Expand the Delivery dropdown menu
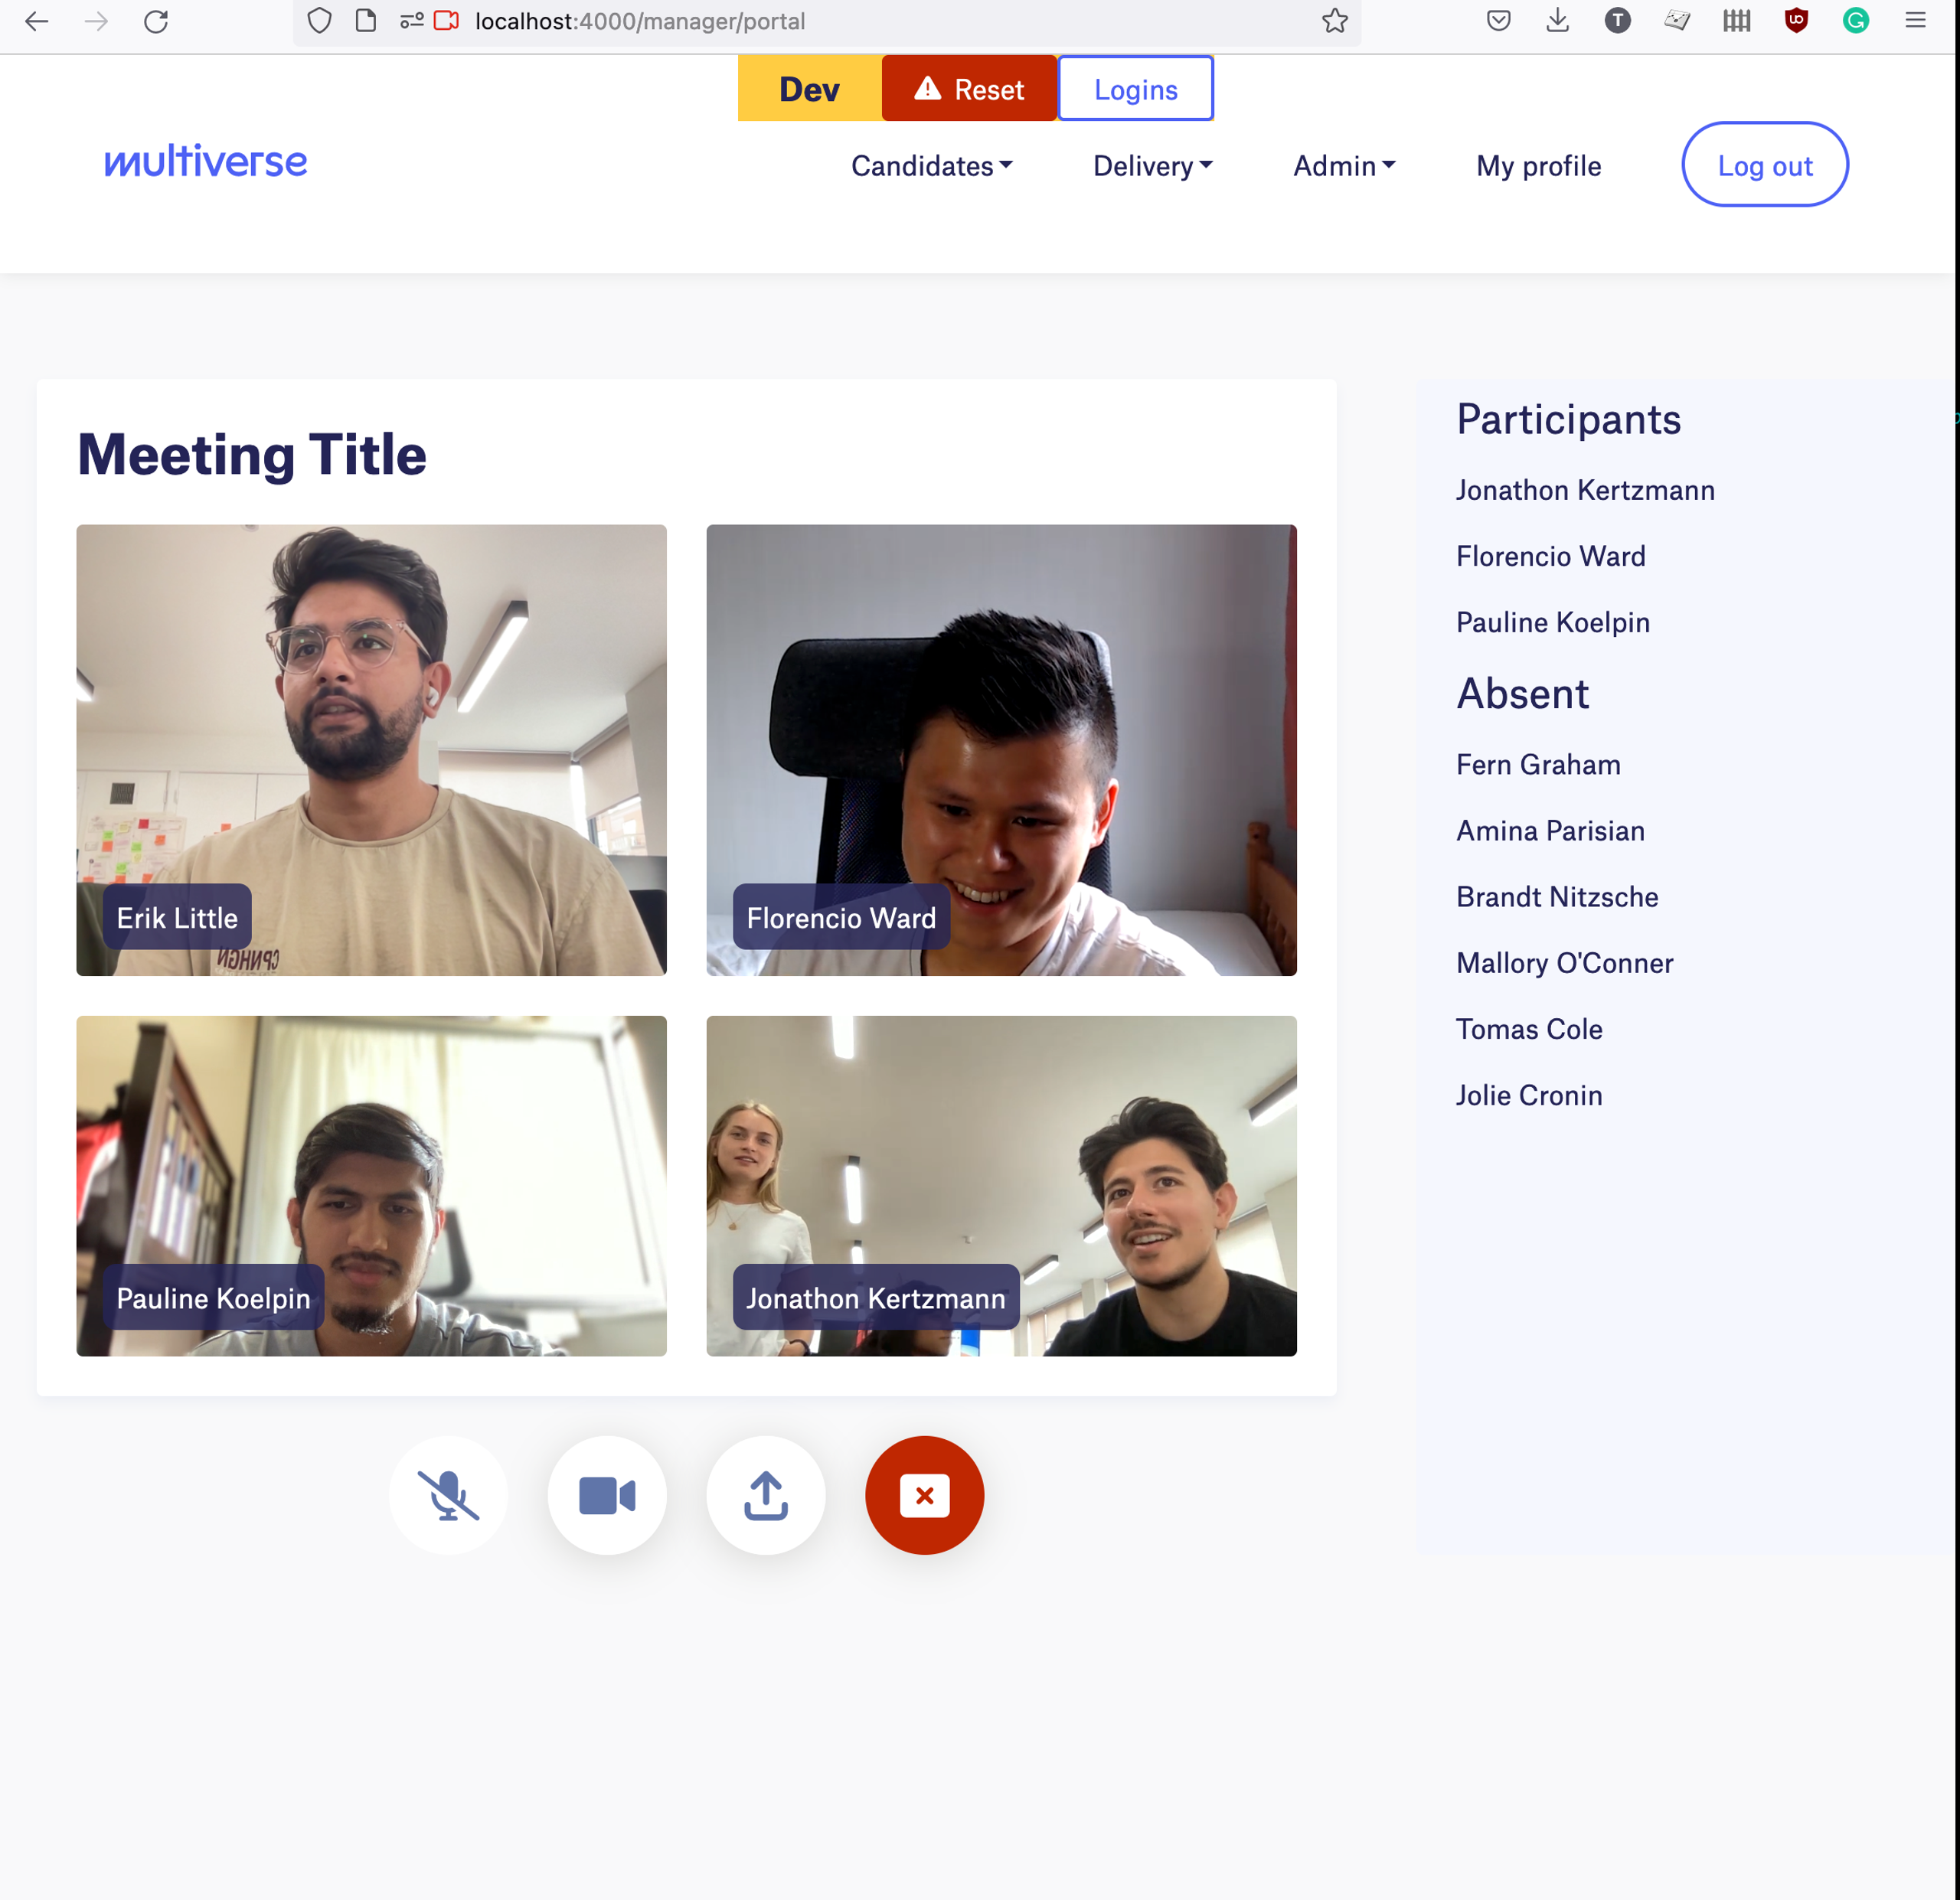The image size is (1960, 1900). pyautogui.click(x=1152, y=166)
